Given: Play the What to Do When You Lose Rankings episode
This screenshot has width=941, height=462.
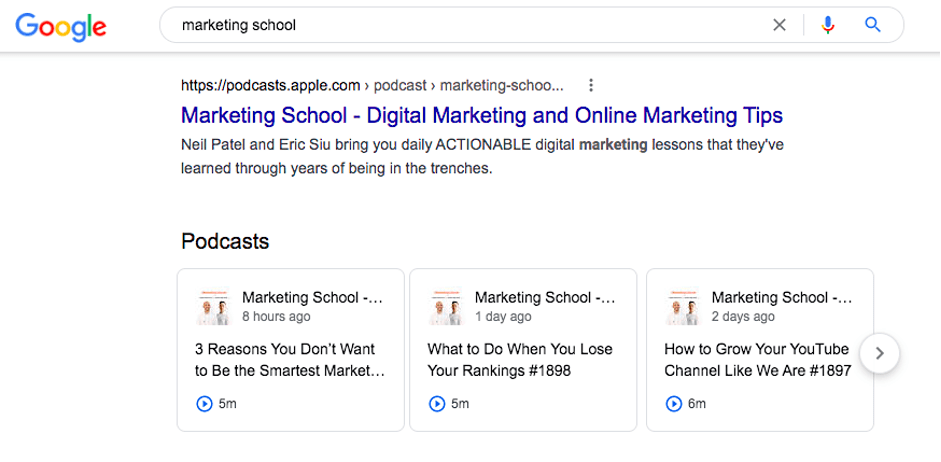Looking at the screenshot, I should (437, 404).
